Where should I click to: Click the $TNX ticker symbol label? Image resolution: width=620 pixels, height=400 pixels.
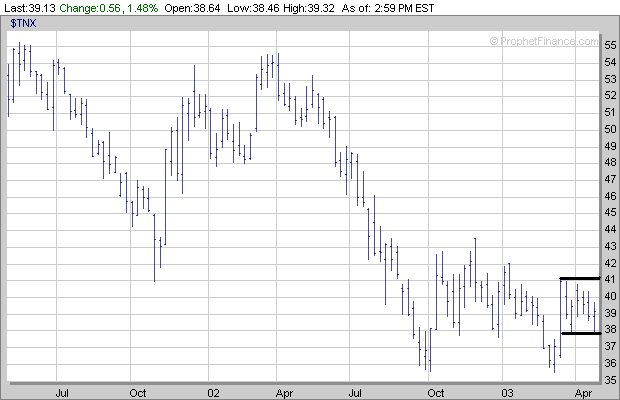pos(23,23)
